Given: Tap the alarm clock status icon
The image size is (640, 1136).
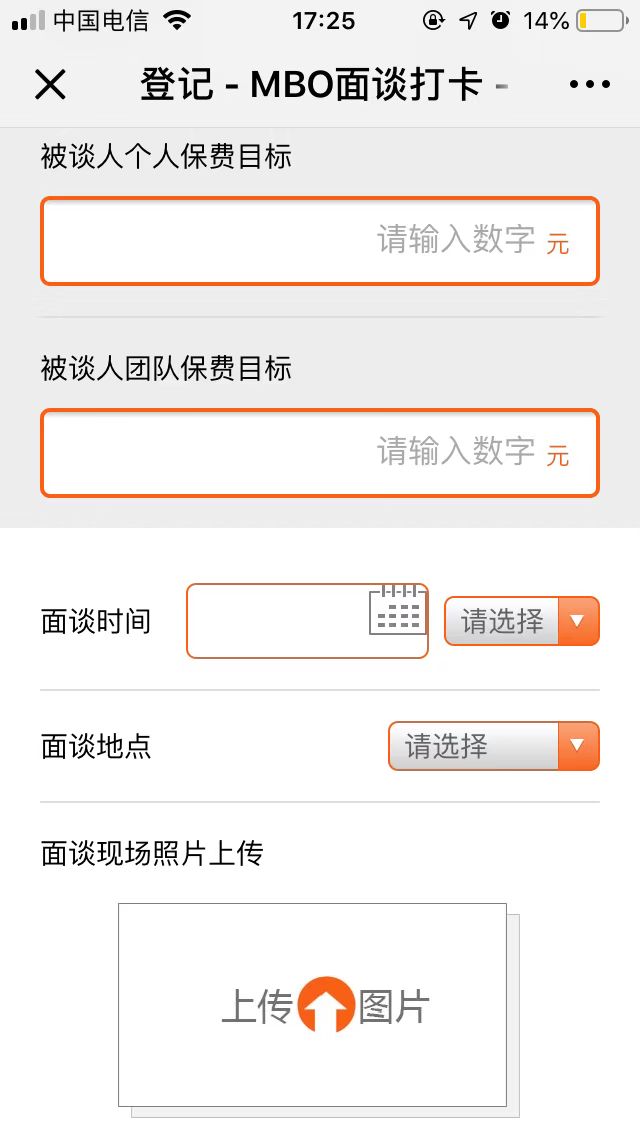Looking at the screenshot, I should 501,21.
